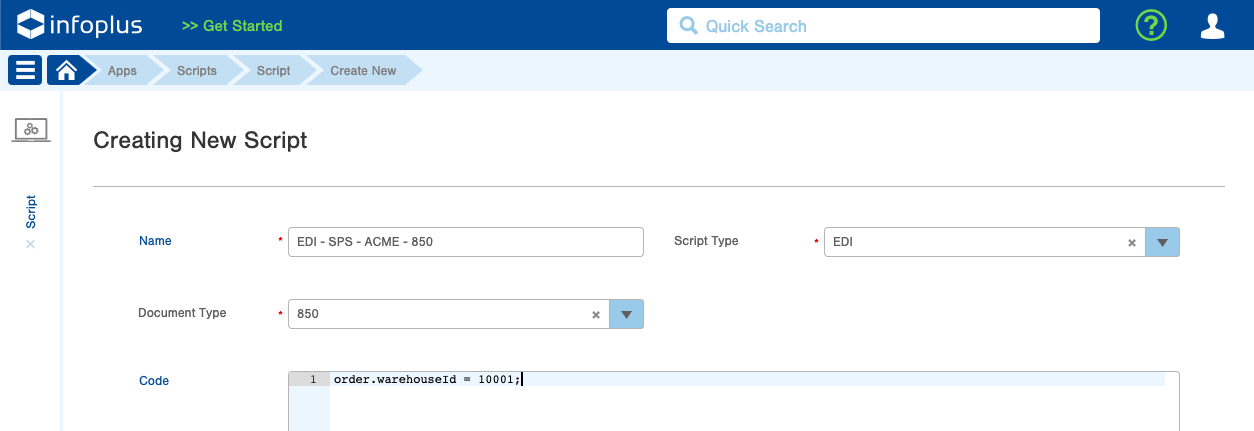Click the Infoplus logo
The height and width of the screenshot is (431, 1254).
pos(79,25)
